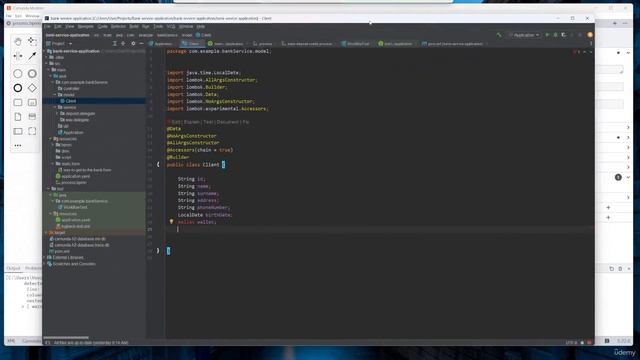
Task: Create an end event in Modeler palette
Action: [x=18, y=88]
